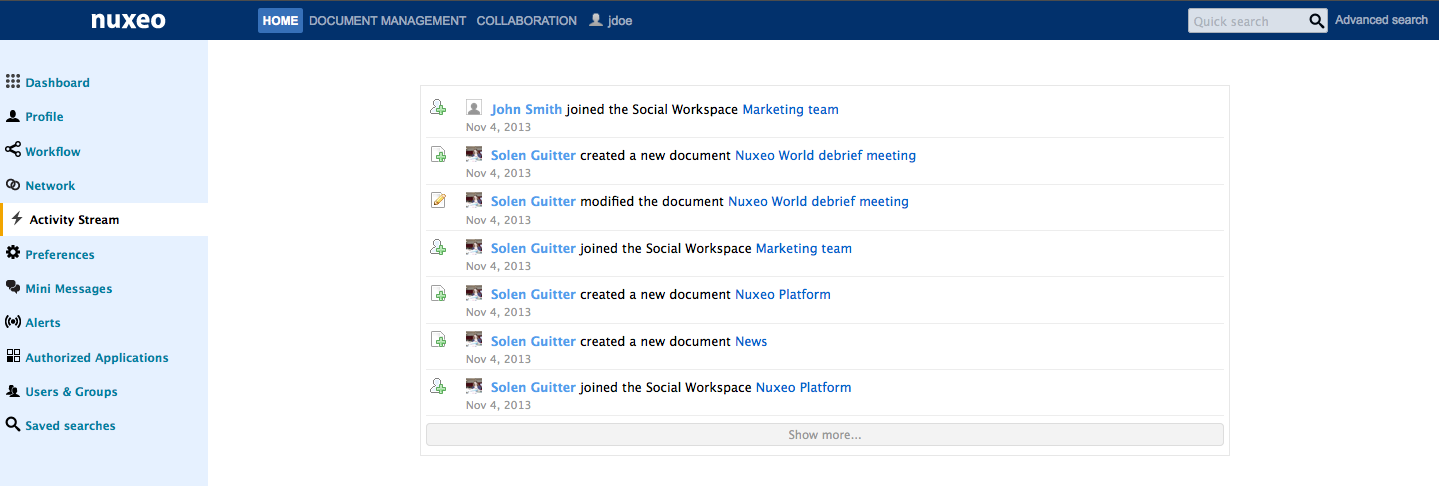Select Activity Stream in the sidebar

75,220
